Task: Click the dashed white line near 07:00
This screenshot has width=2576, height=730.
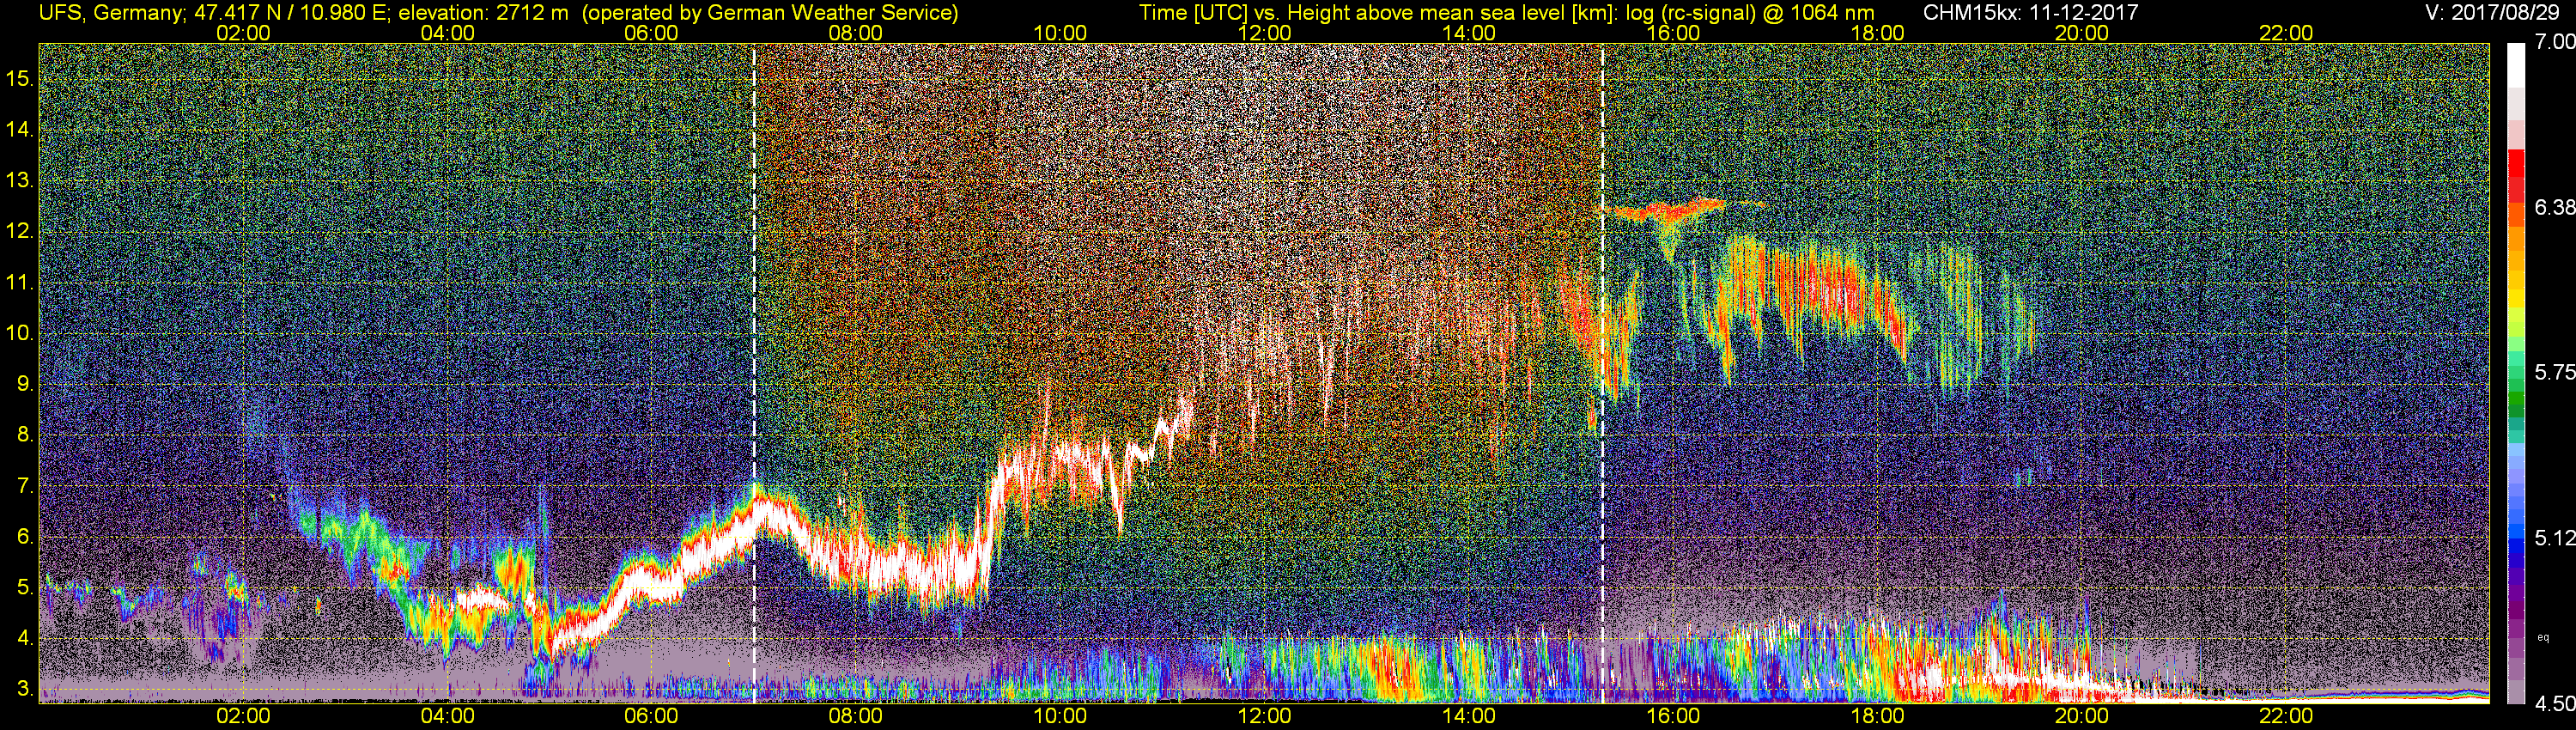Action: pyautogui.click(x=754, y=373)
